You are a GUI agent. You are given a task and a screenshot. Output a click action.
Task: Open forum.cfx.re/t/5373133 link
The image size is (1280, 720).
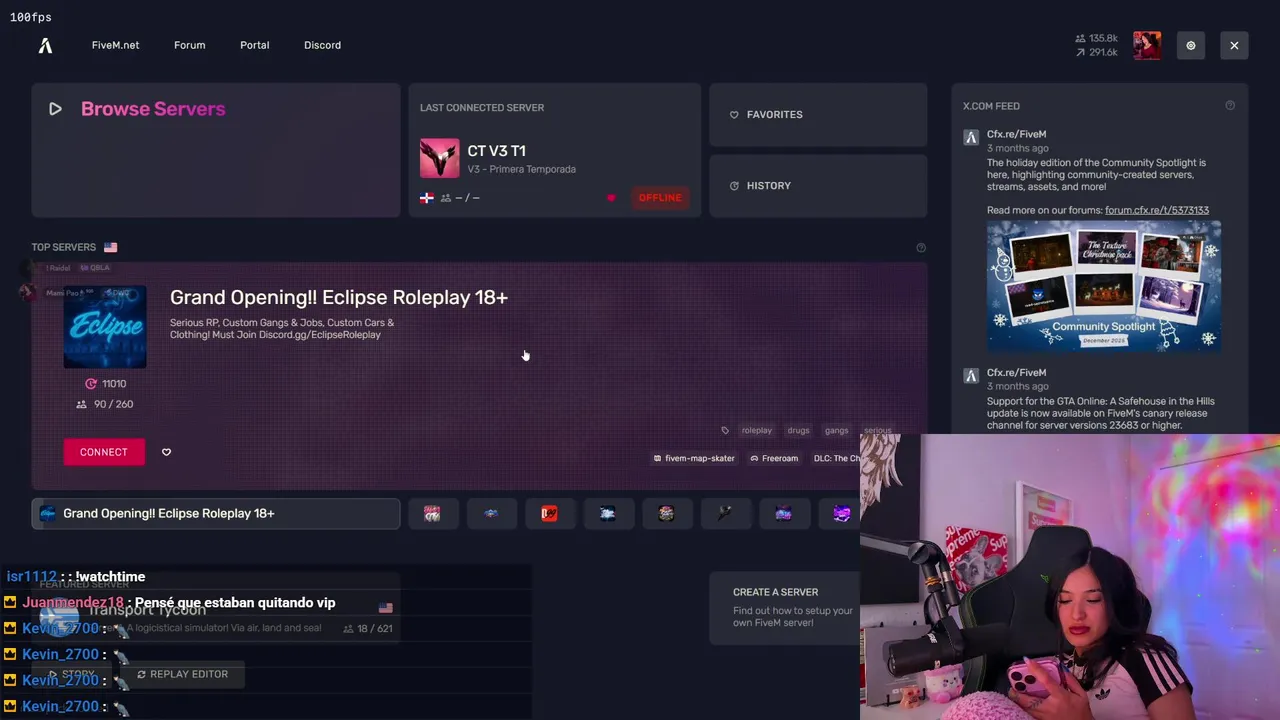pos(1157,210)
